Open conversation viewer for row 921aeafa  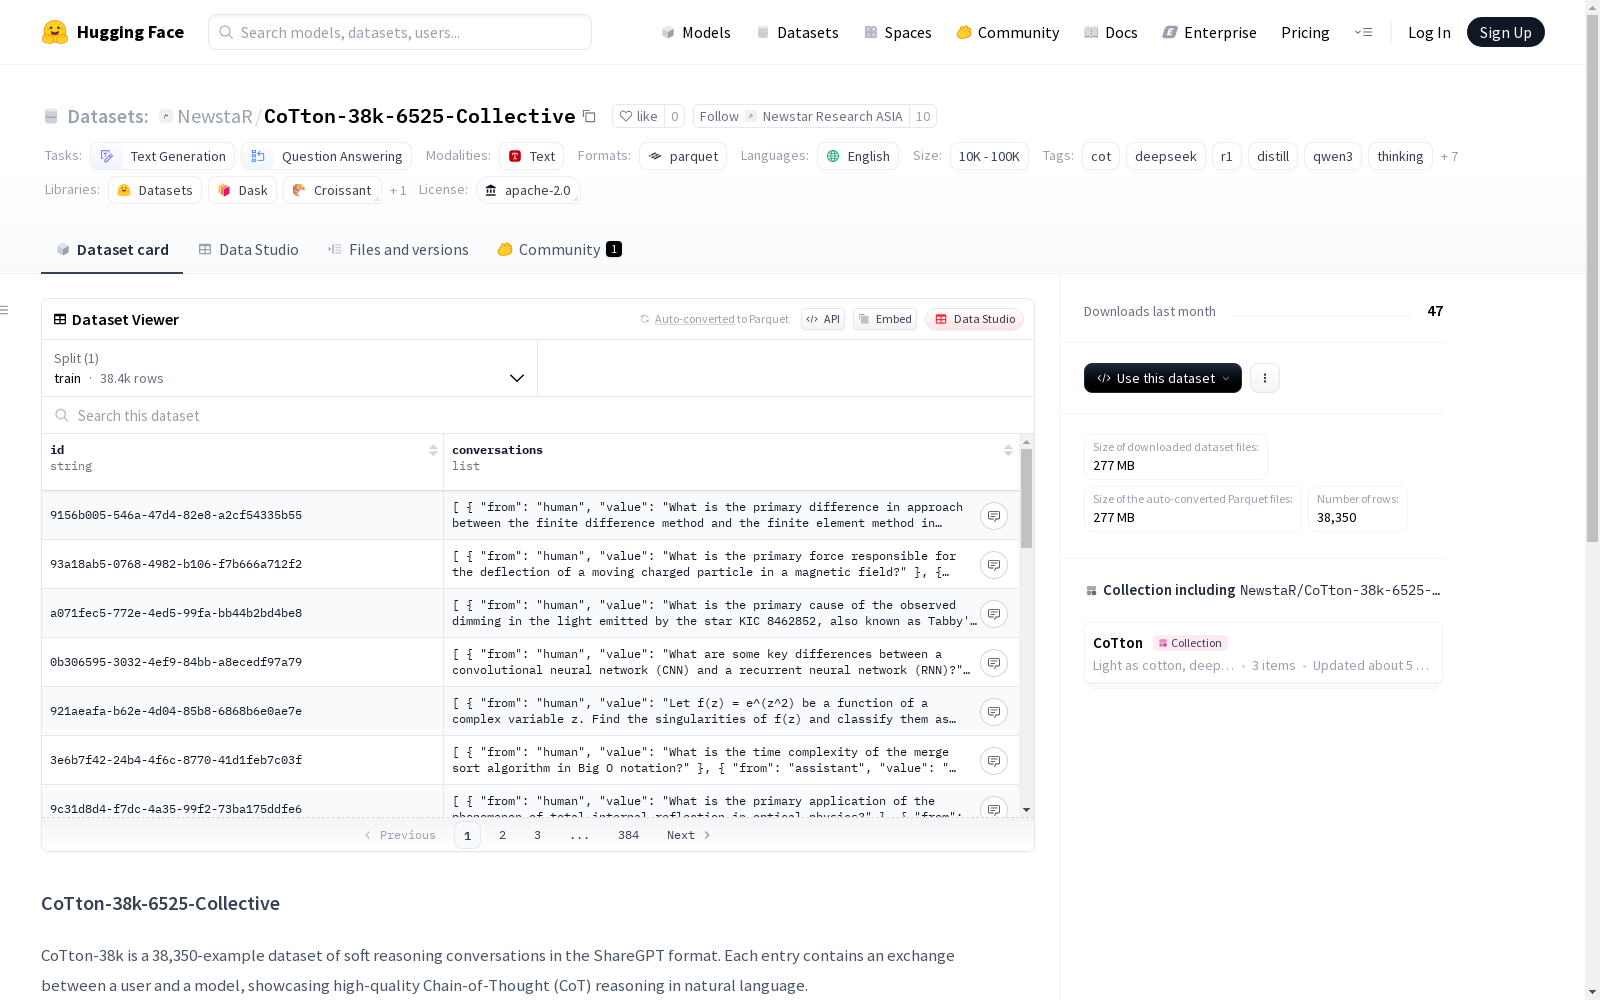pyautogui.click(x=993, y=712)
